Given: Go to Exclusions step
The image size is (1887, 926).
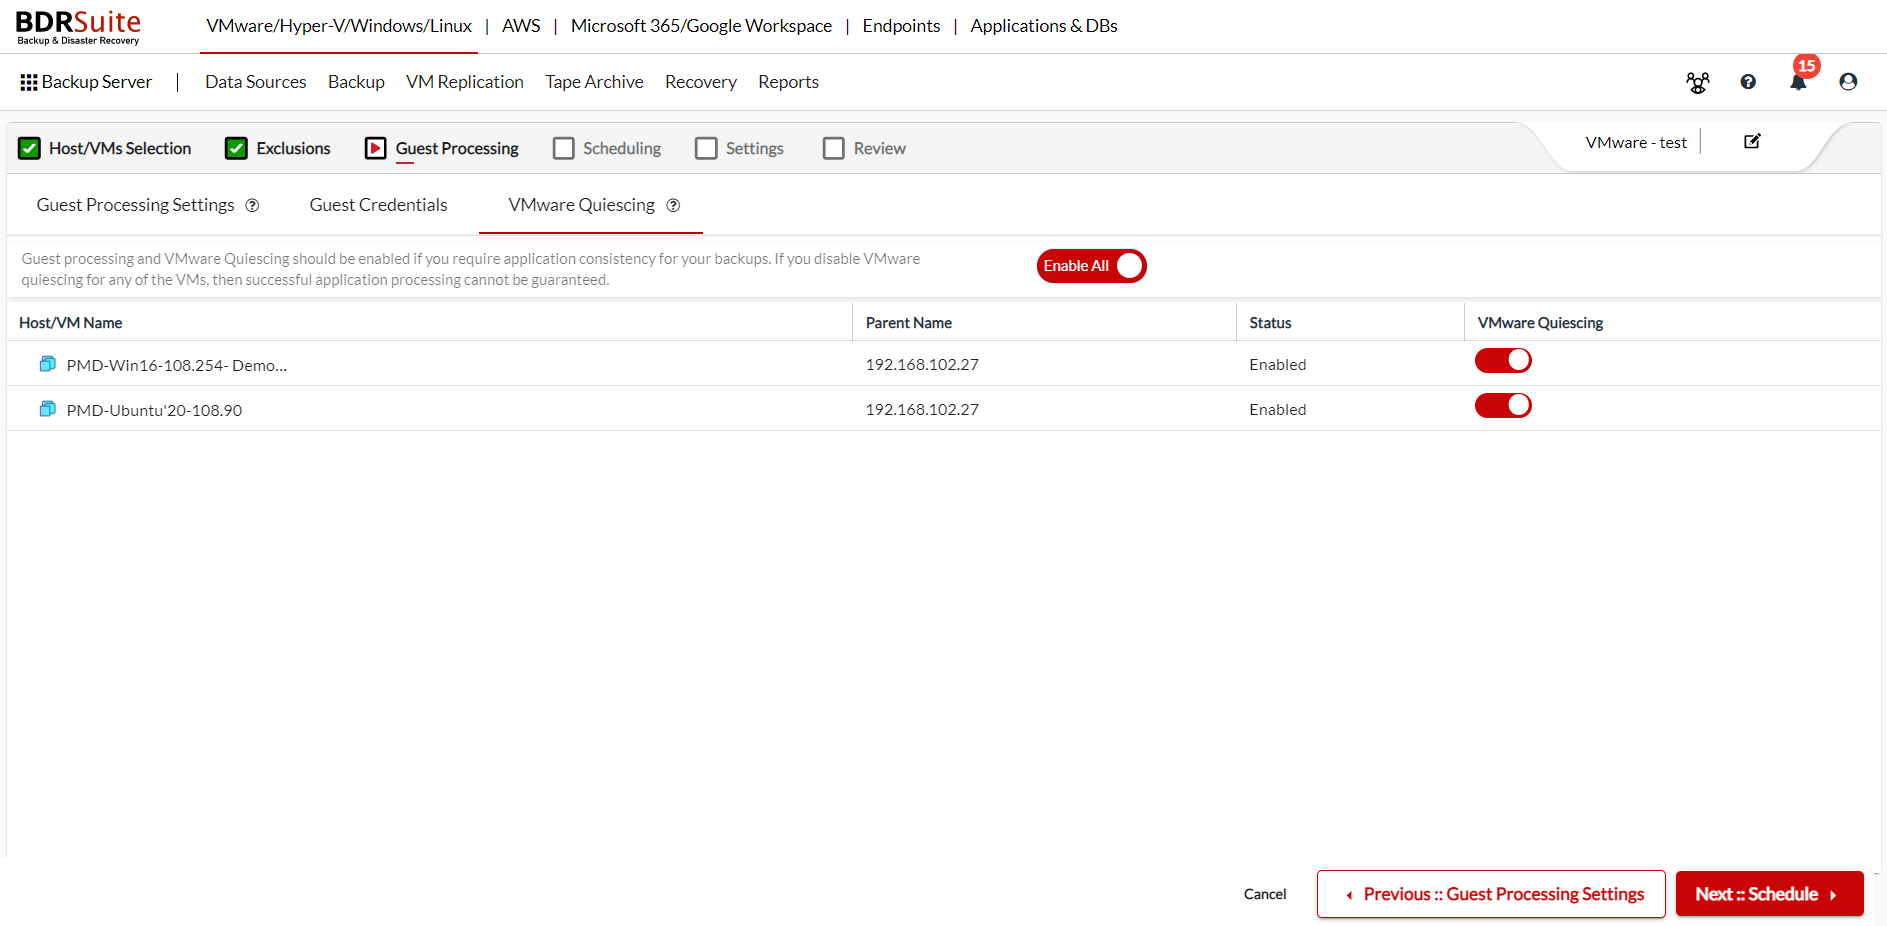Looking at the screenshot, I should point(278,148).
